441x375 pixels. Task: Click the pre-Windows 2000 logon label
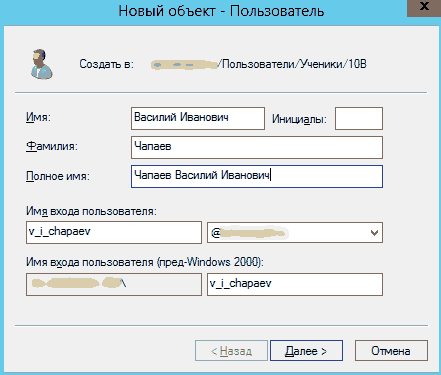145,262
